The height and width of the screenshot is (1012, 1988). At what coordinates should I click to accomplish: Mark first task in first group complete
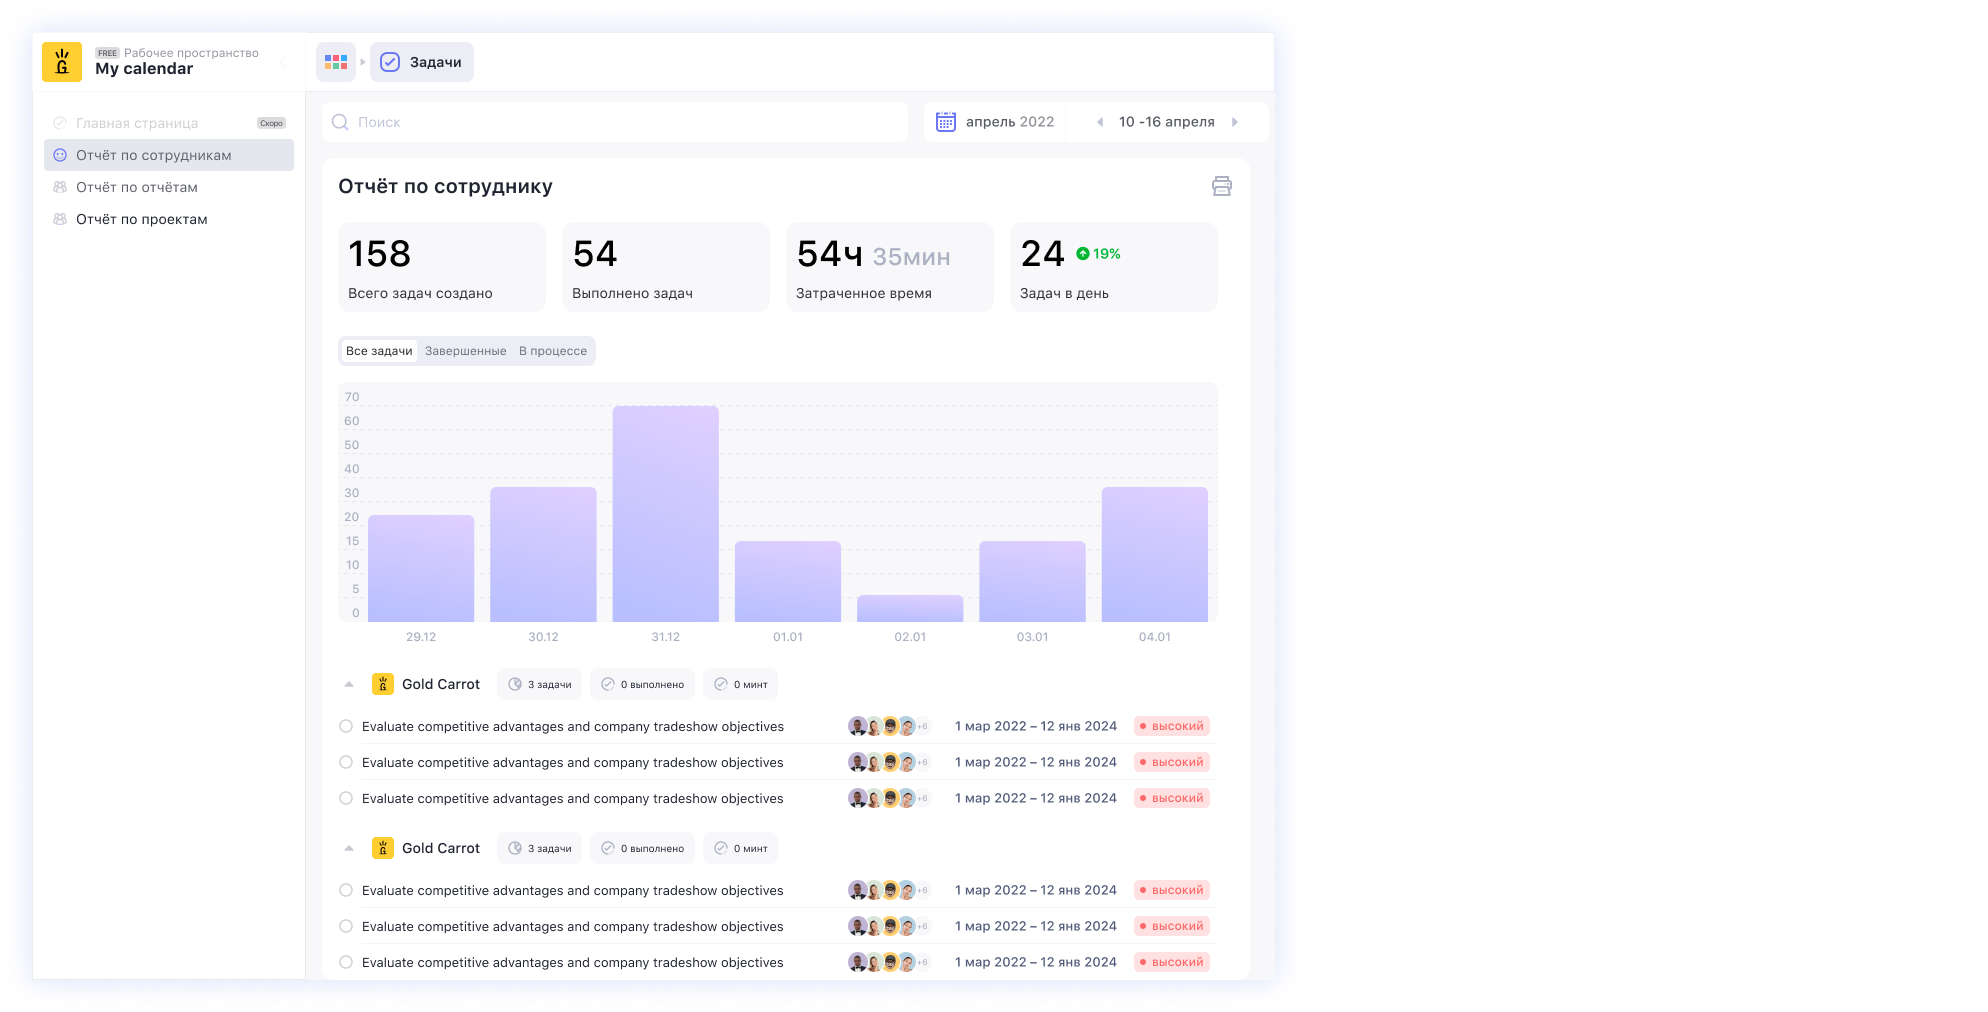pyautogui.click(x=346, y=726)
